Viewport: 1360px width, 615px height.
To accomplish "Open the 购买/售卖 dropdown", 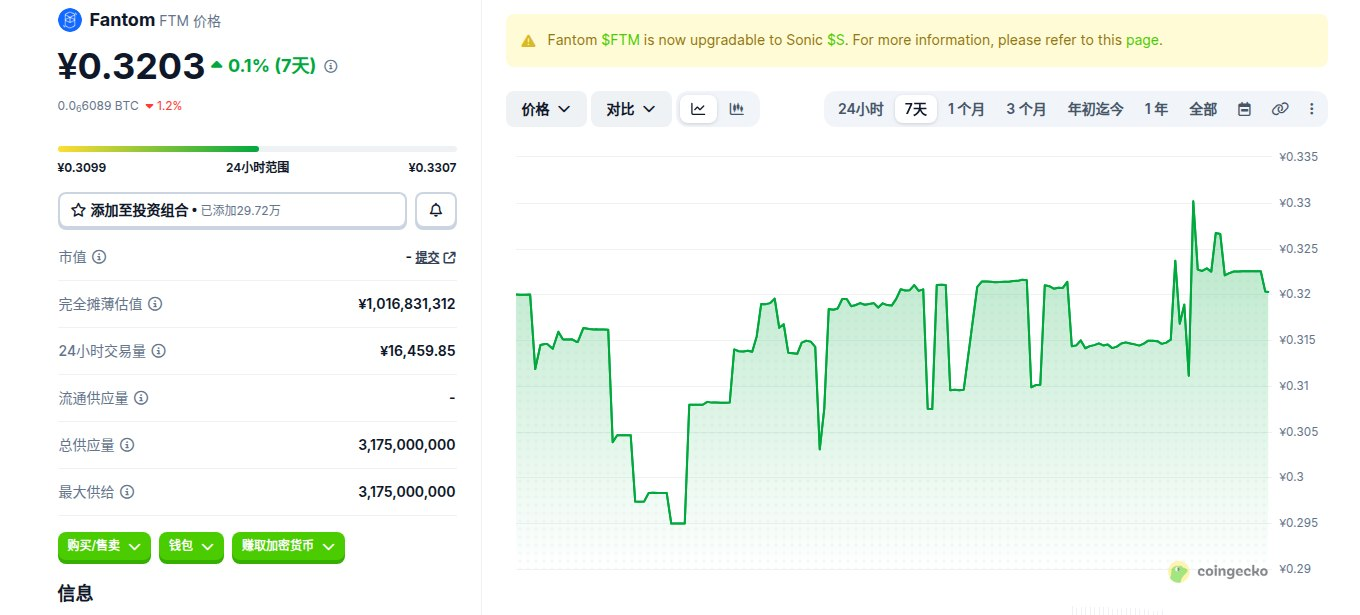I will tap(104, 546).
